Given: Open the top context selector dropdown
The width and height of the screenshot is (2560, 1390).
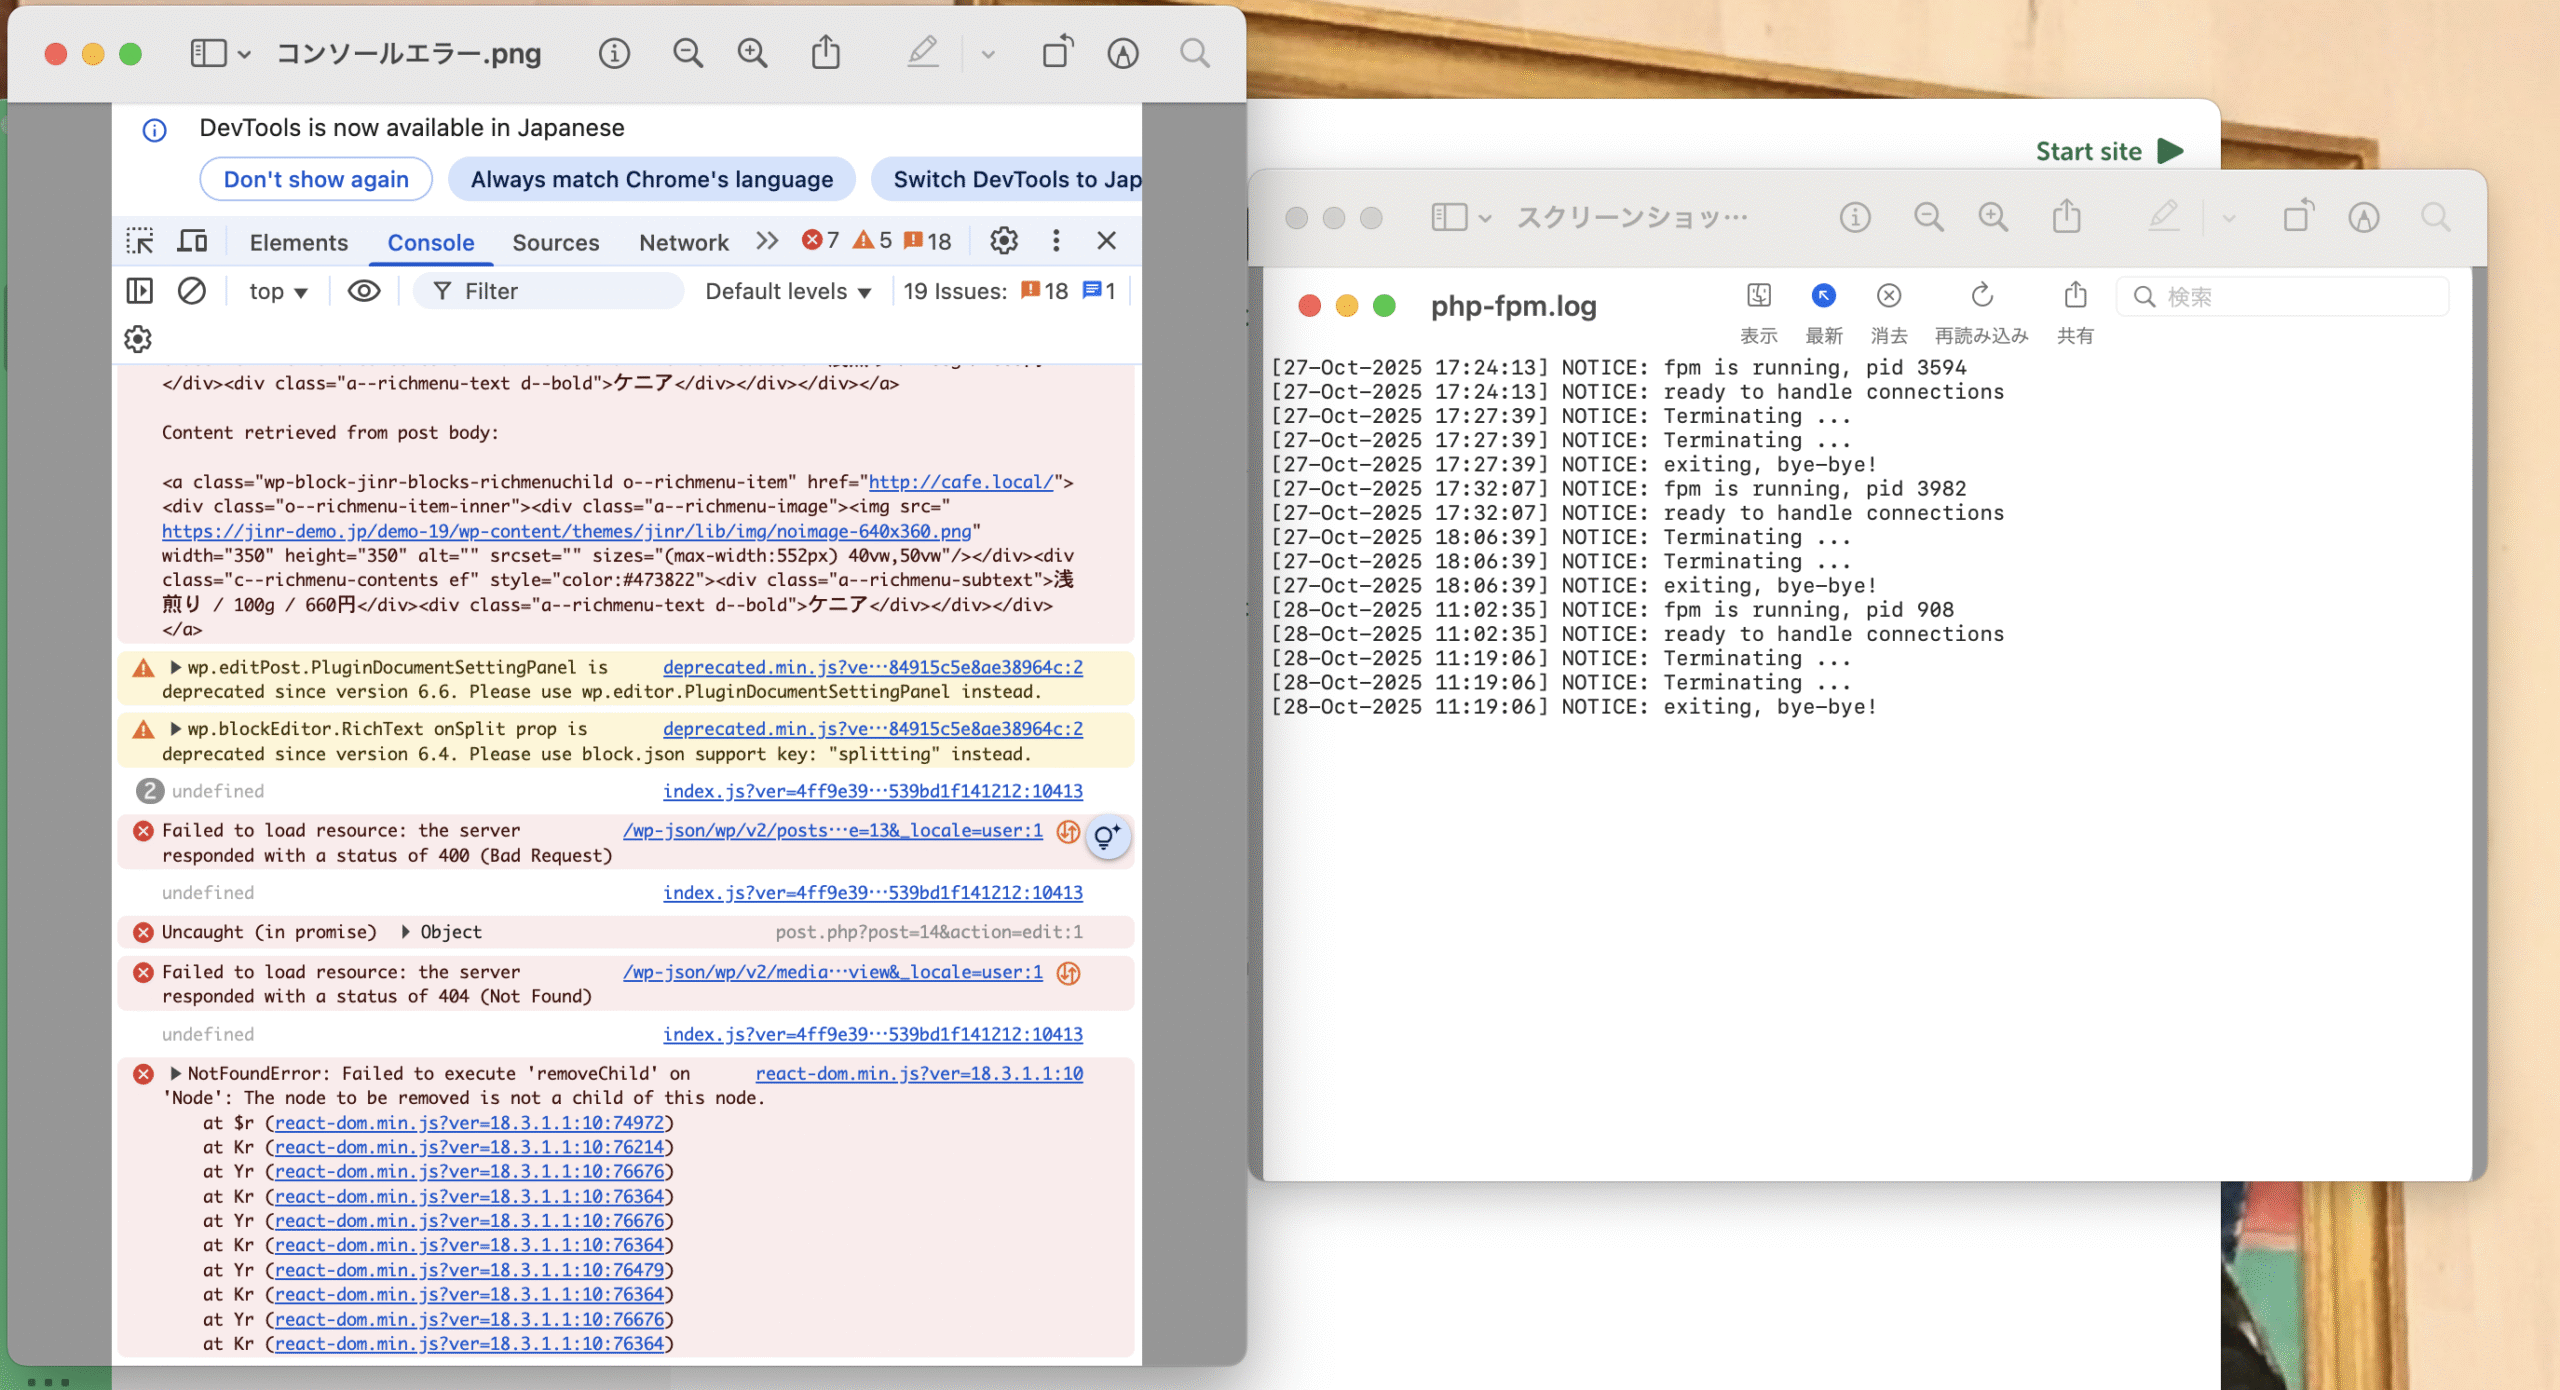Looking at the screenshot, I should 277,291.
